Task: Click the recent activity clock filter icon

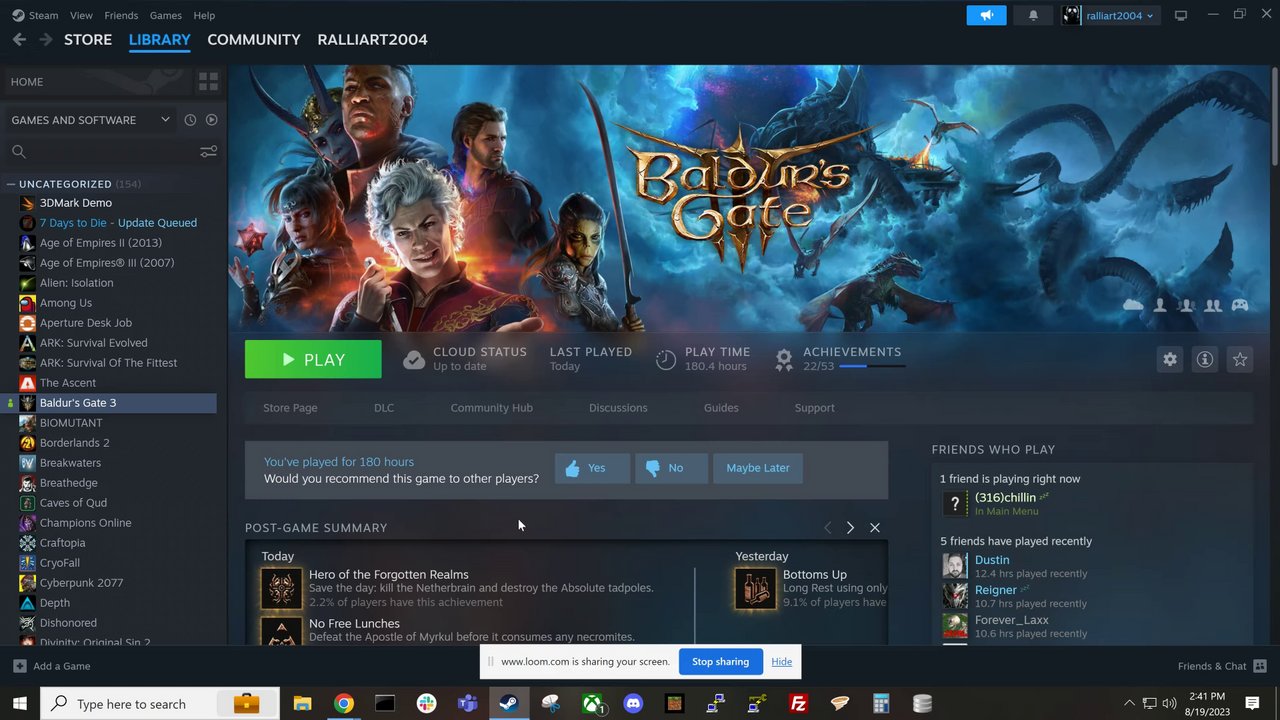Action: pos(190,120)
